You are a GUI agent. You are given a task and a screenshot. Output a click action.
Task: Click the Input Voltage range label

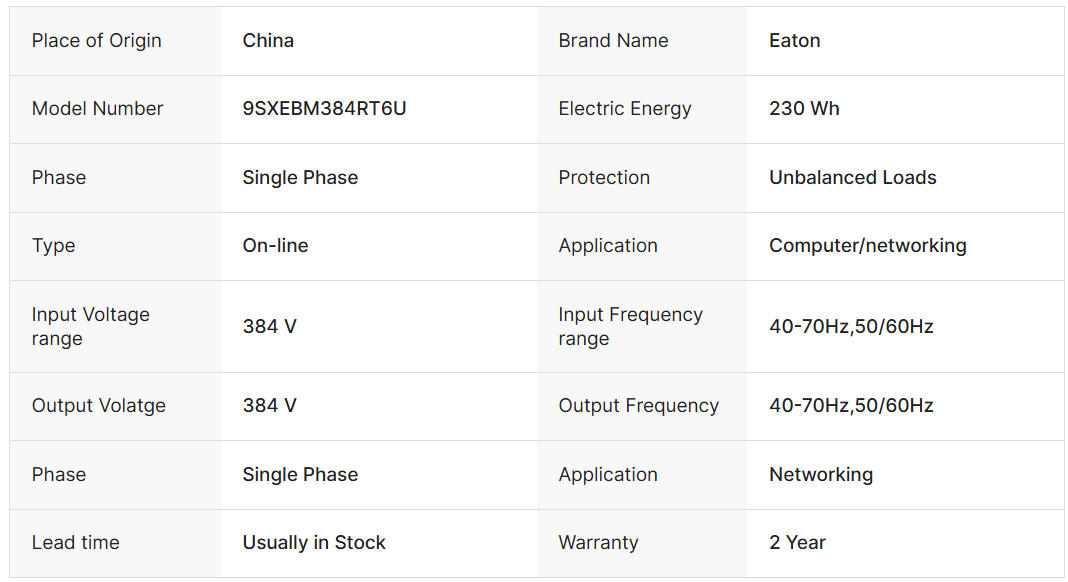point(90,326)
